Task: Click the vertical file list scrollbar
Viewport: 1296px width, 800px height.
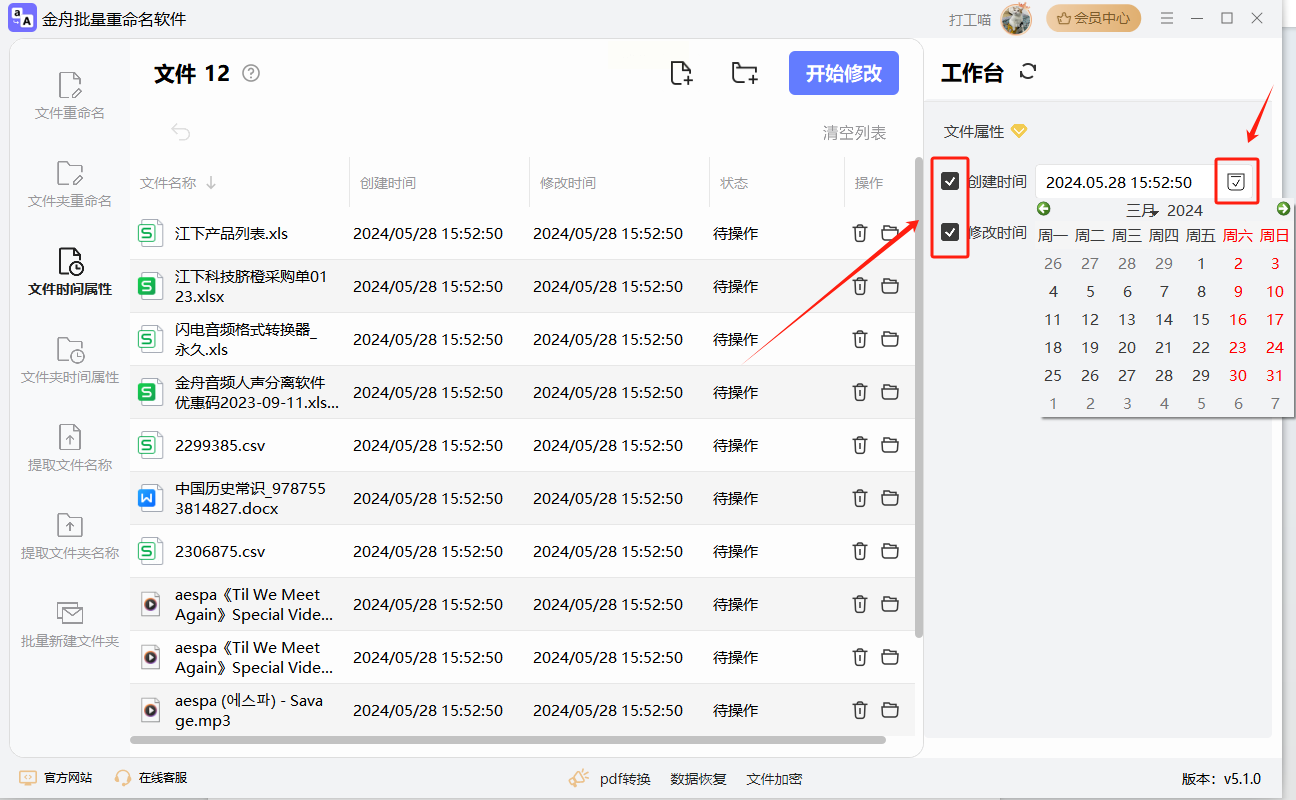Action: pyautogui.click(x=919, y=400)
